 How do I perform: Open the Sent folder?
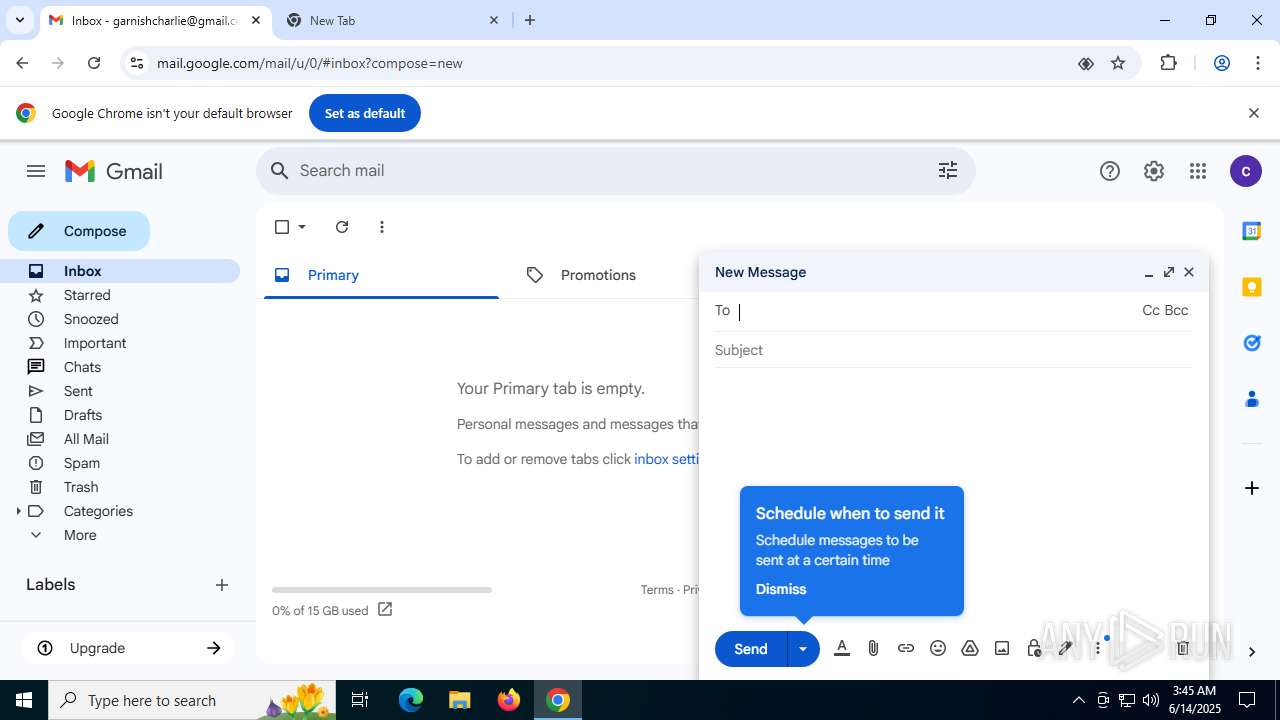coord(78,391)
